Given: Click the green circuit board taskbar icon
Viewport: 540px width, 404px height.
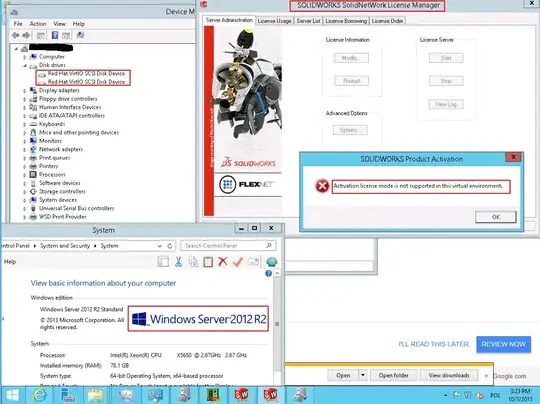Looking at the screenshot, I should pyautogui.click(x=212, y=395).
